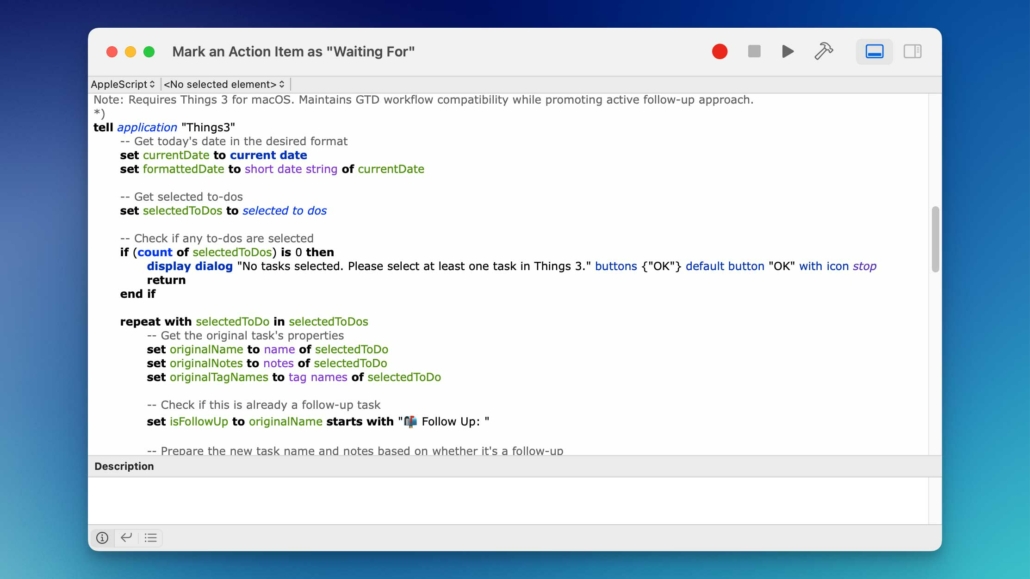Expand the "No selected element" popup

(224, 85)
